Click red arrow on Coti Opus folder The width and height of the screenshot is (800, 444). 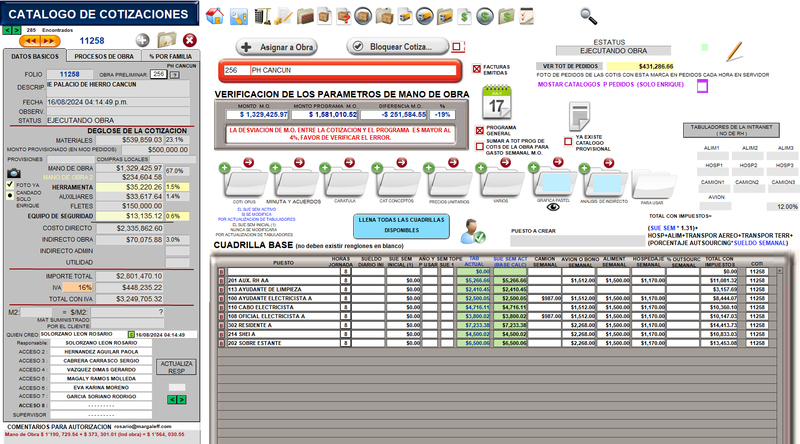pos(250,163)
